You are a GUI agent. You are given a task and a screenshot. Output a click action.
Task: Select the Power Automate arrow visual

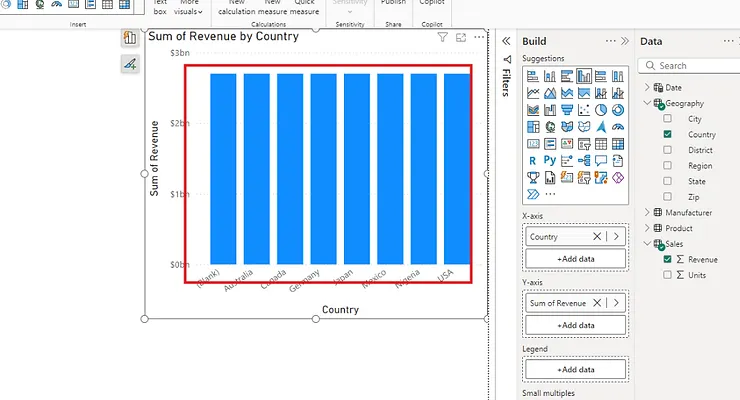click(x=533, y=194)
